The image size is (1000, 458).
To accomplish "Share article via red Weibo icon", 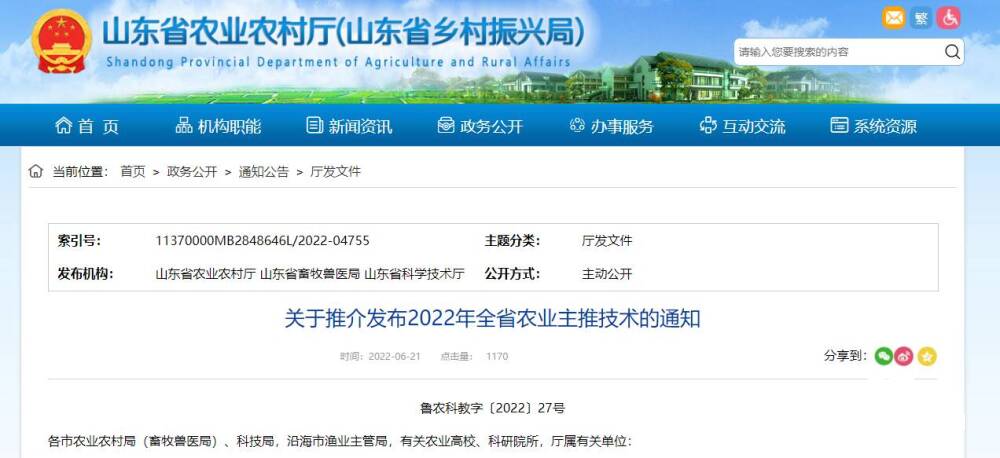I will [x=905, y=356].
